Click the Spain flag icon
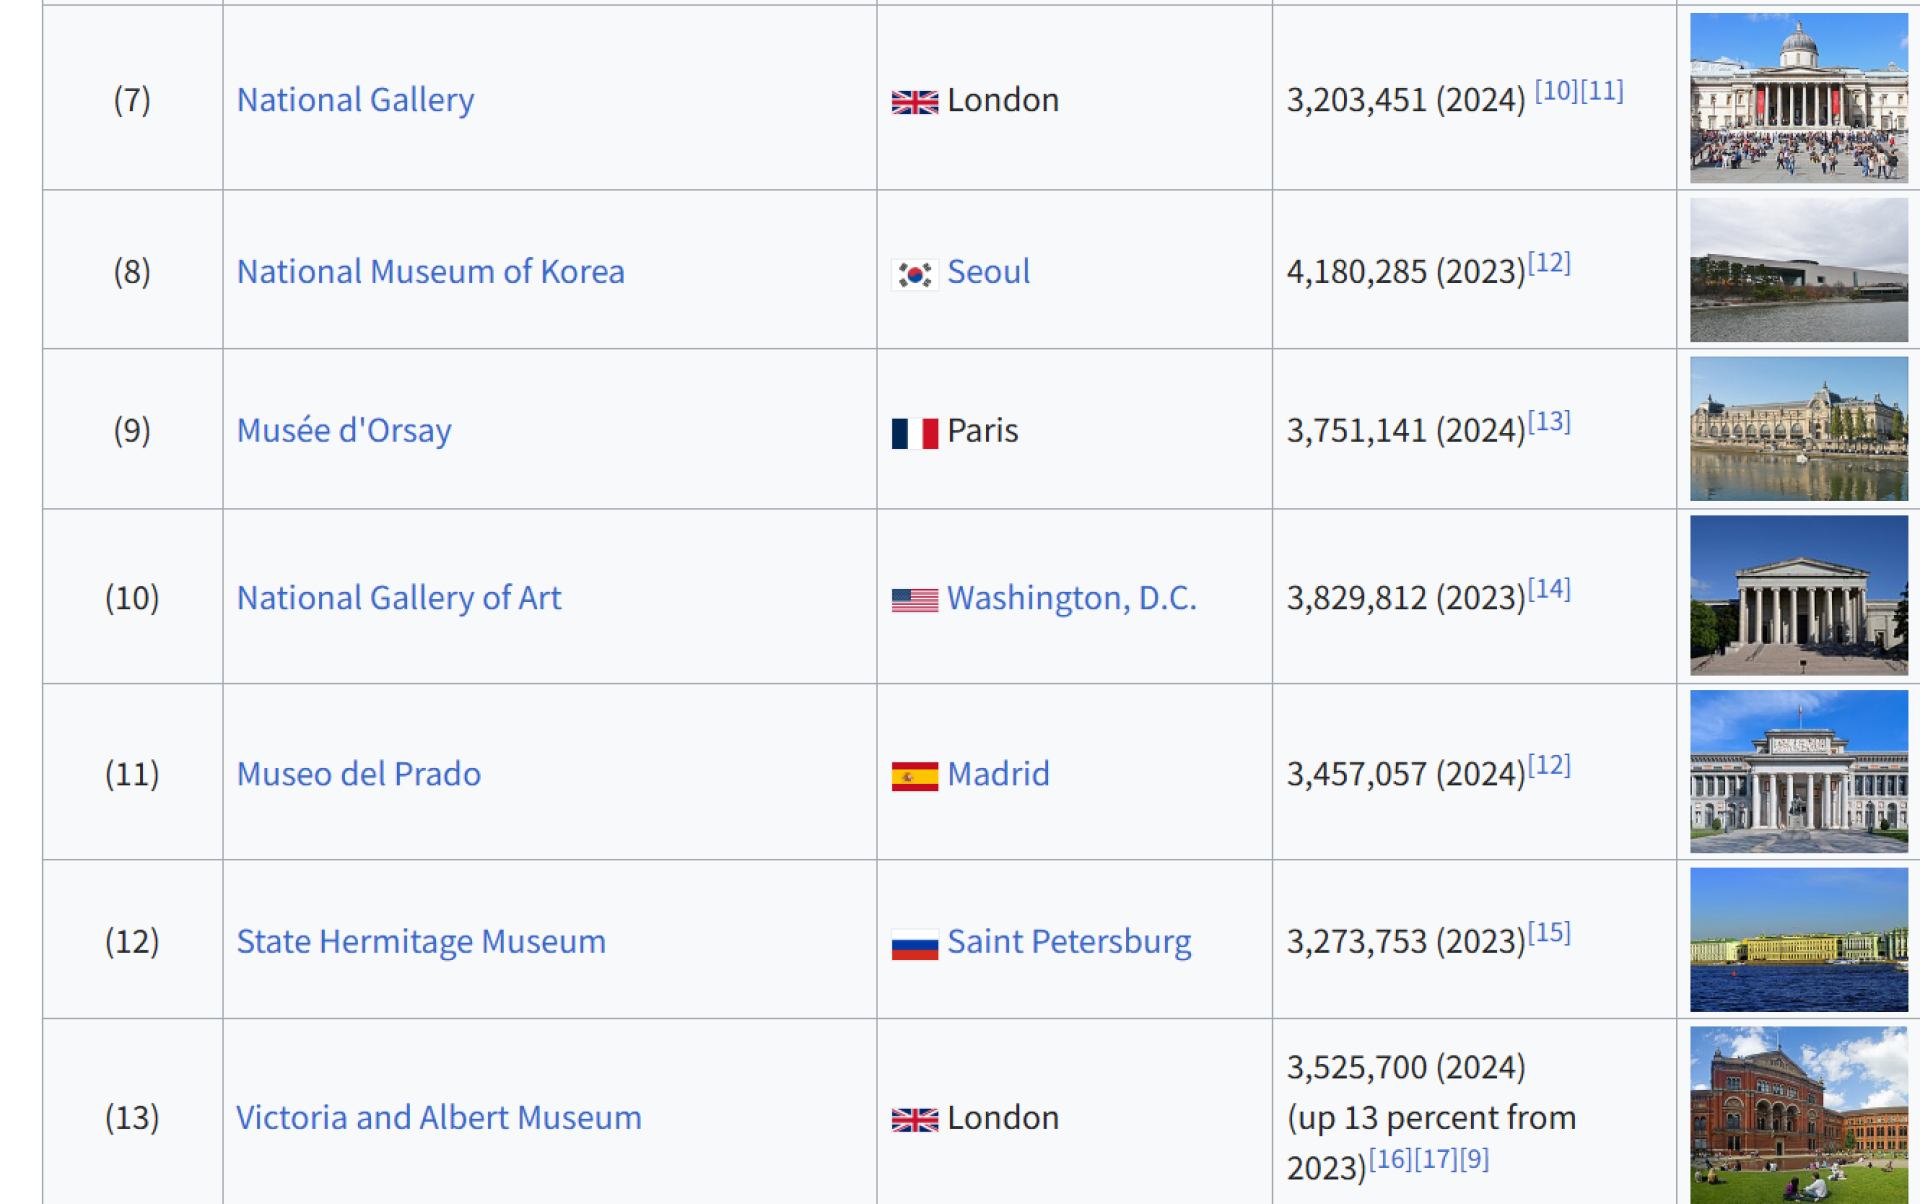This screenshot has width=1920, height=1204. [914, 776]
